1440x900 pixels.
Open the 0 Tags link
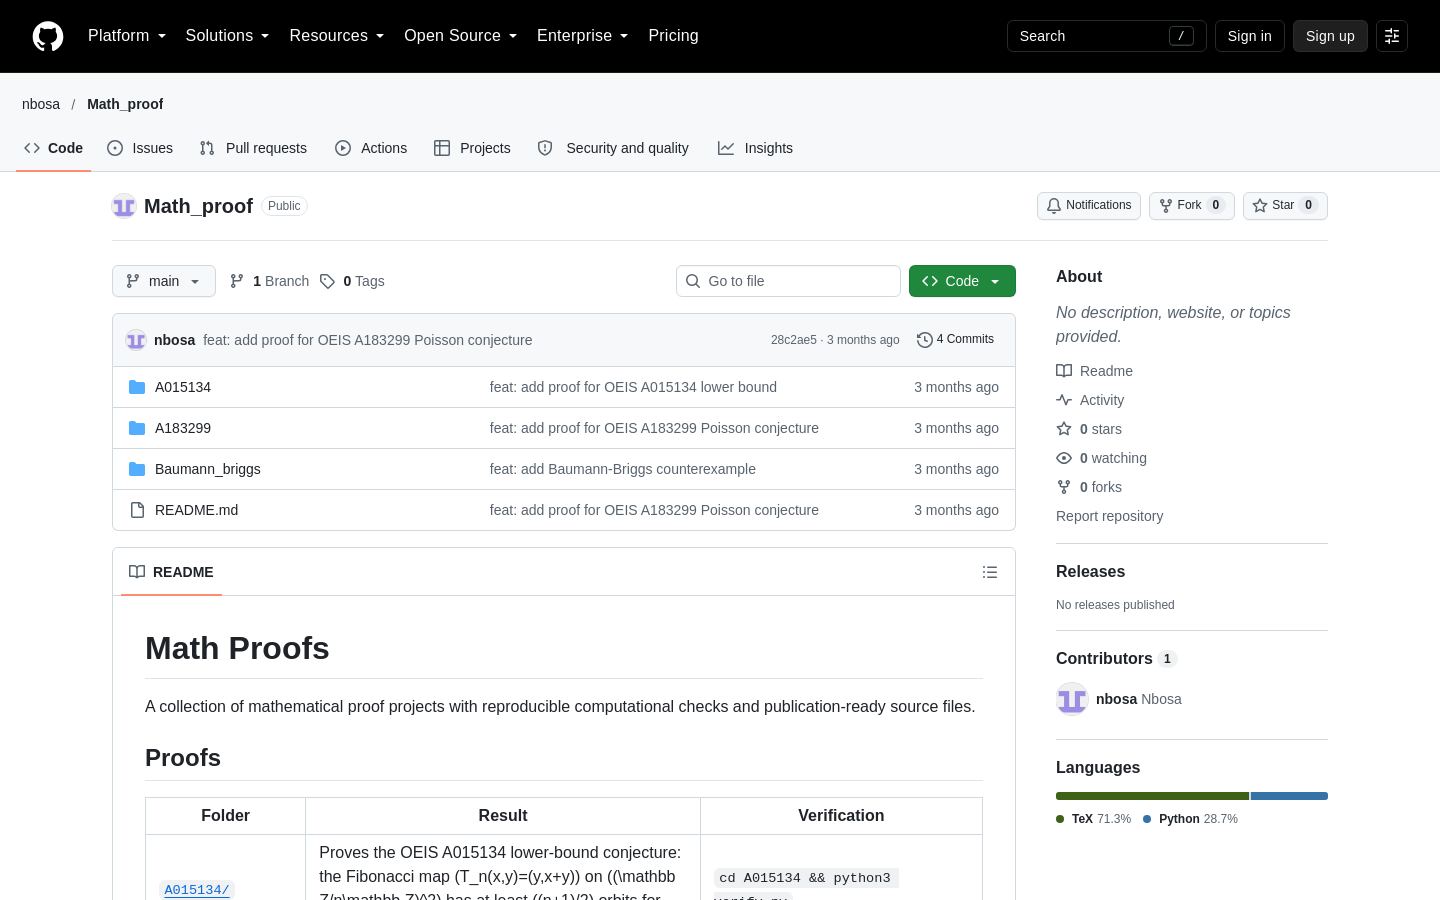352,281
